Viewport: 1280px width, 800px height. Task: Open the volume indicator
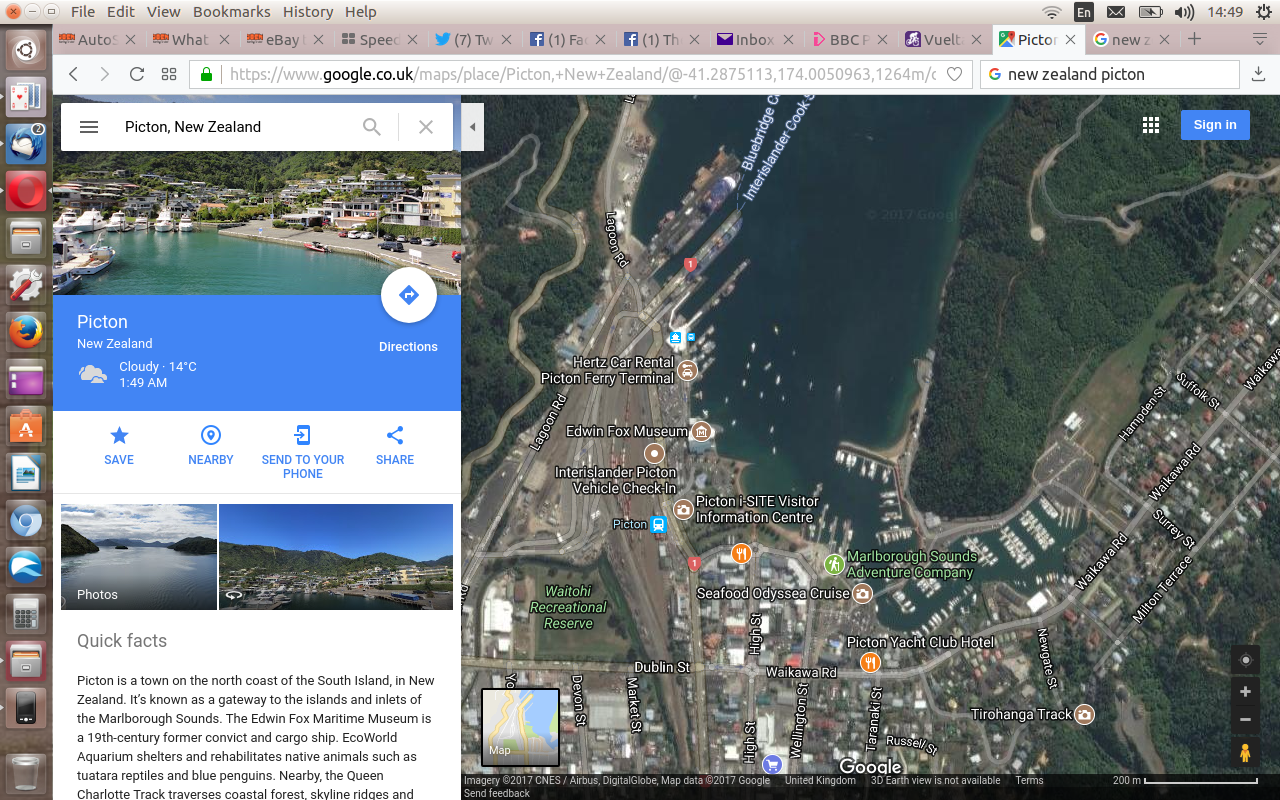[1184, 12]
